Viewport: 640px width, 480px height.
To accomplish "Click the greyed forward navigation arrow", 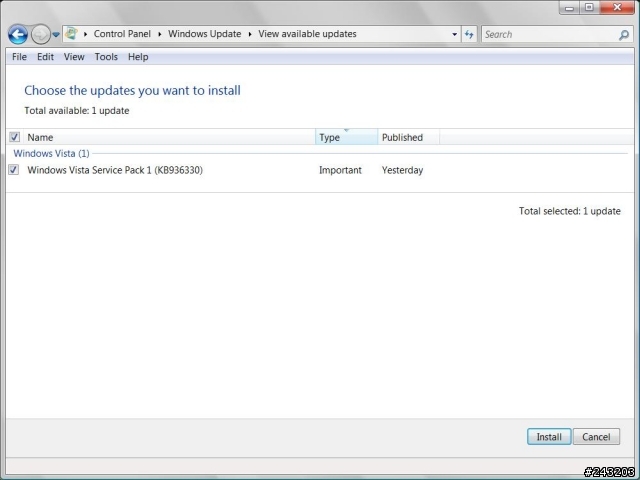I will click(x=40, y=34).
